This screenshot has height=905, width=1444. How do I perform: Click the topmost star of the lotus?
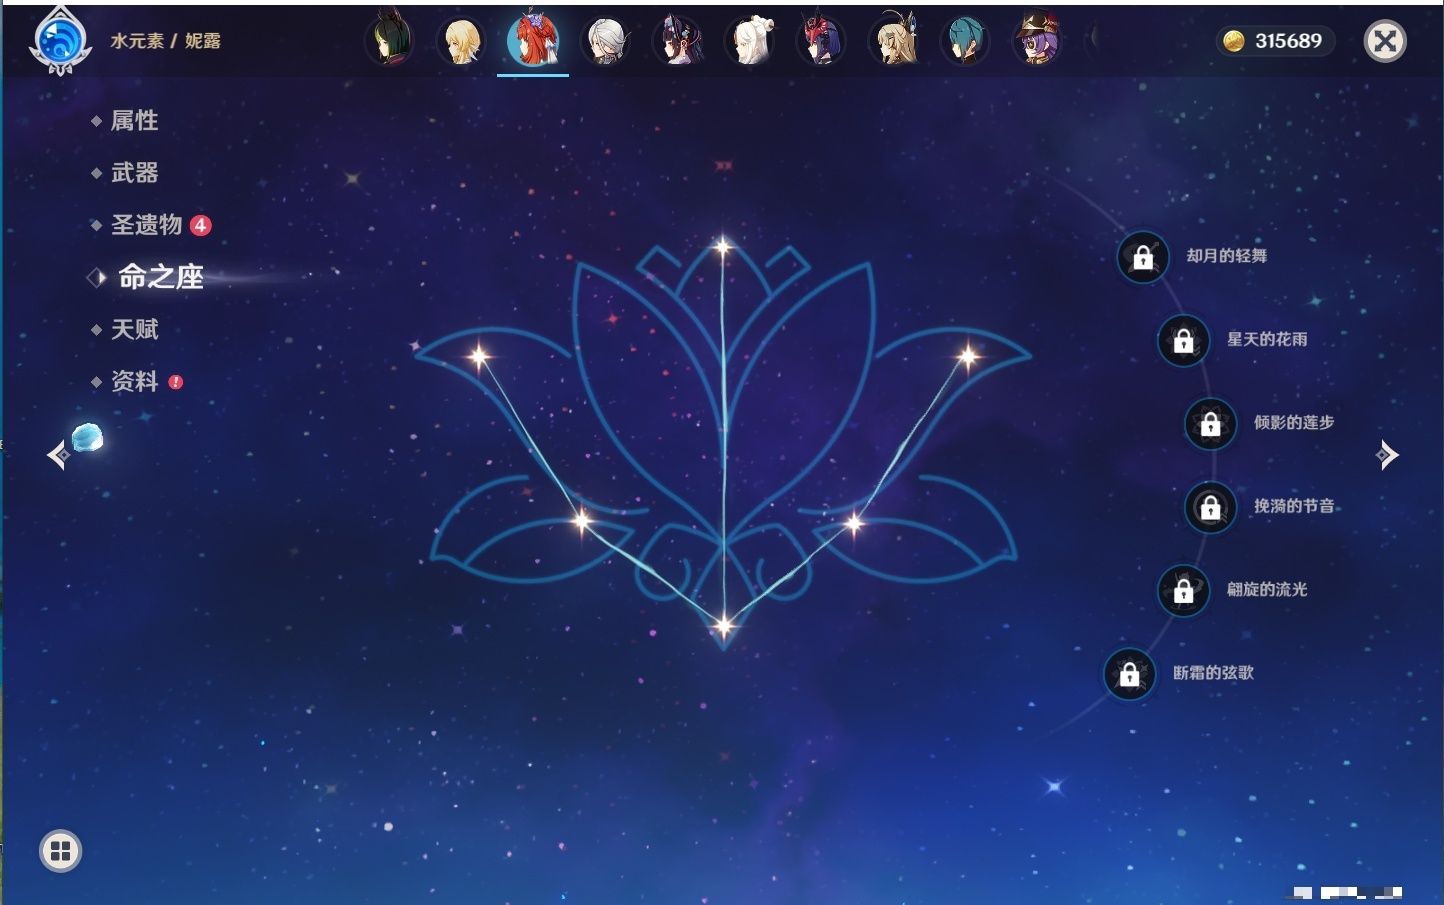tap(723, 246)
